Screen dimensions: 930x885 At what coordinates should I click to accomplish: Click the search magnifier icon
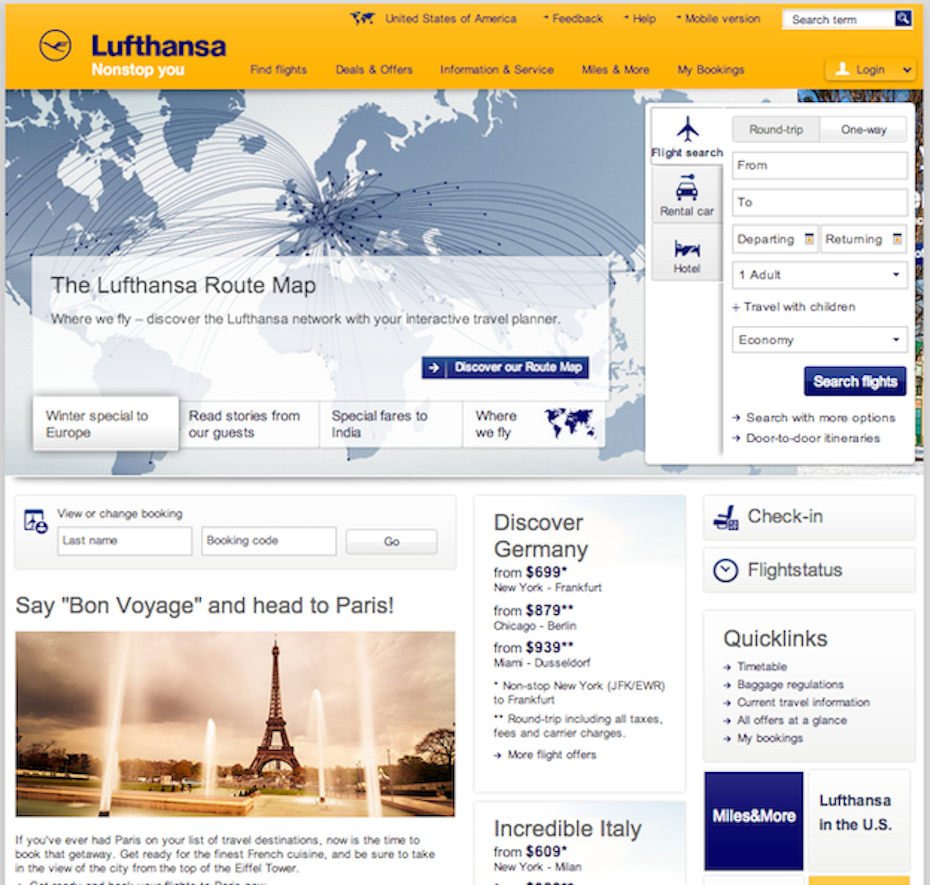[903, 19]
